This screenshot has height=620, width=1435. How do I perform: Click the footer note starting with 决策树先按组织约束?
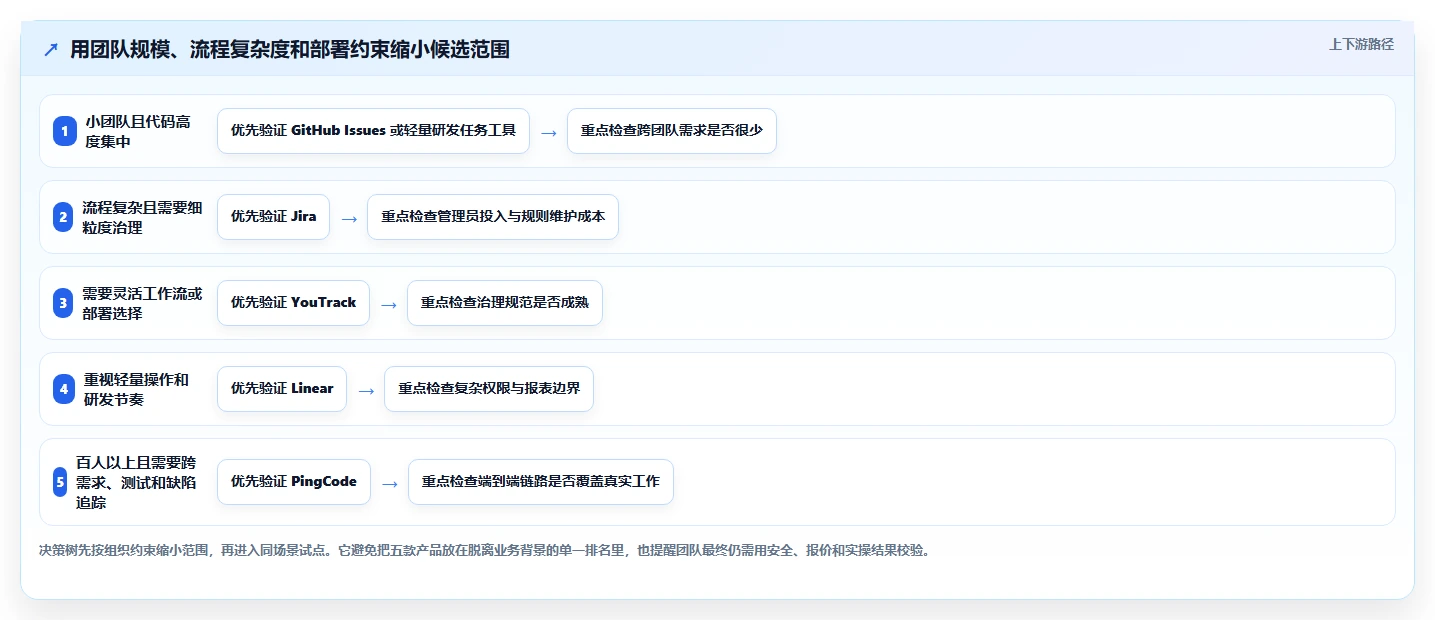485,551
